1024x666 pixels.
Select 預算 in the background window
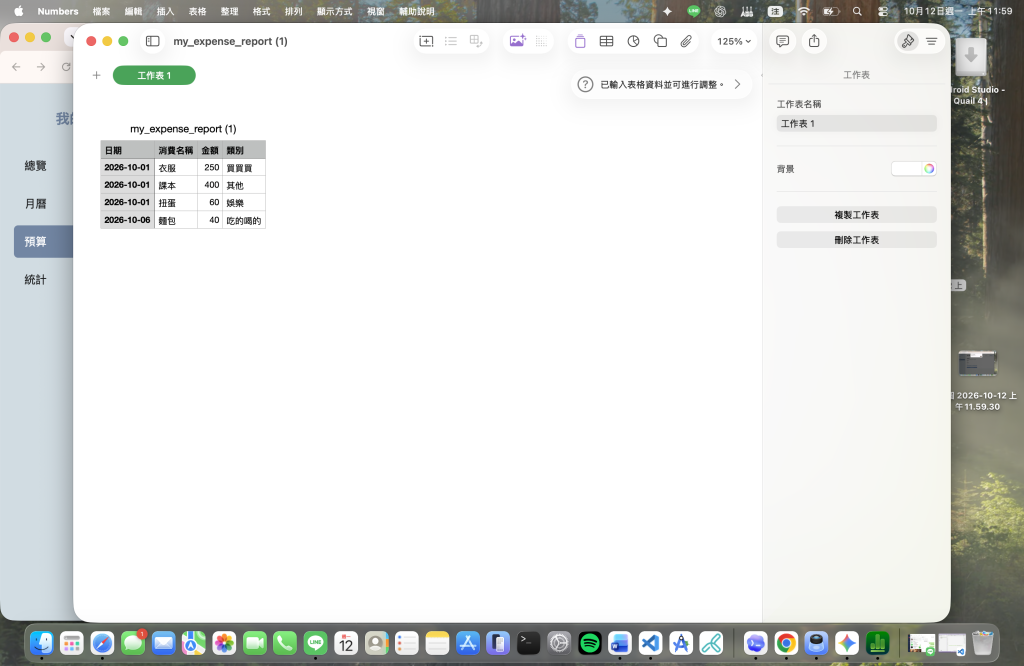point(43,242)
